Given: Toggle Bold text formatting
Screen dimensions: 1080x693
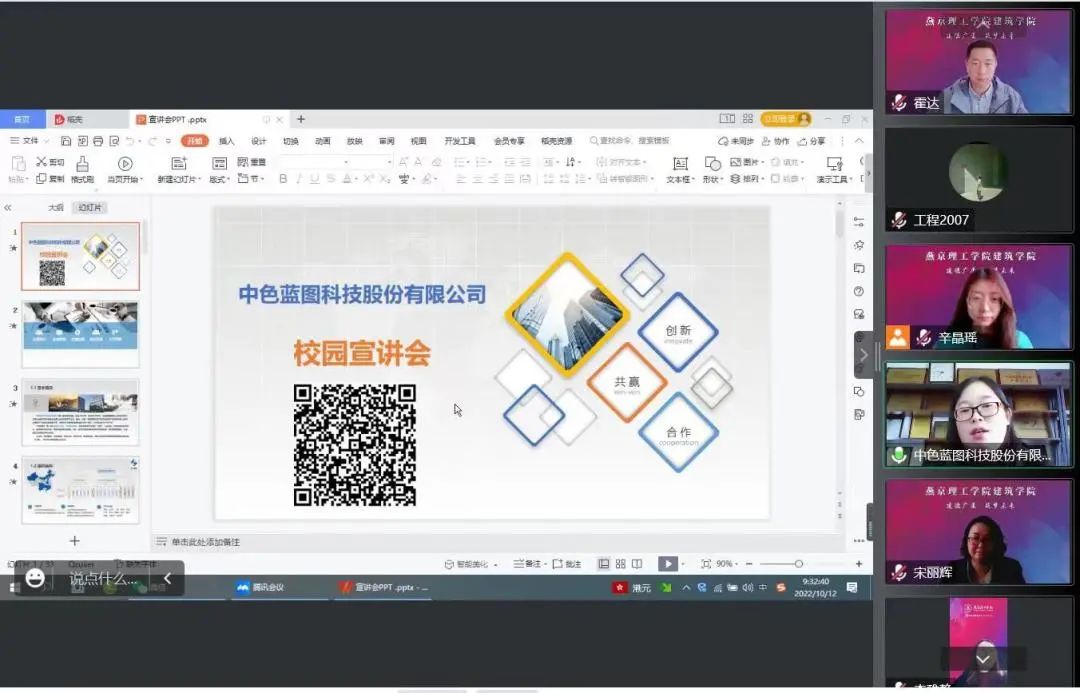Looking at the screenshot, I should coord(283,179).
